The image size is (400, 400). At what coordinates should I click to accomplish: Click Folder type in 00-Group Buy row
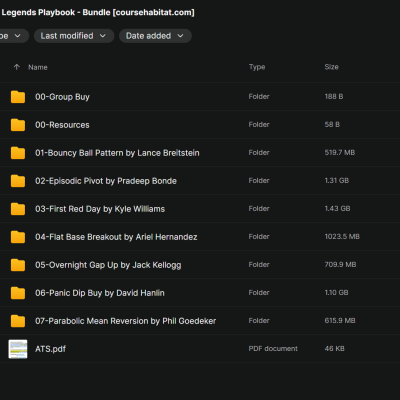tap(259, 96)
